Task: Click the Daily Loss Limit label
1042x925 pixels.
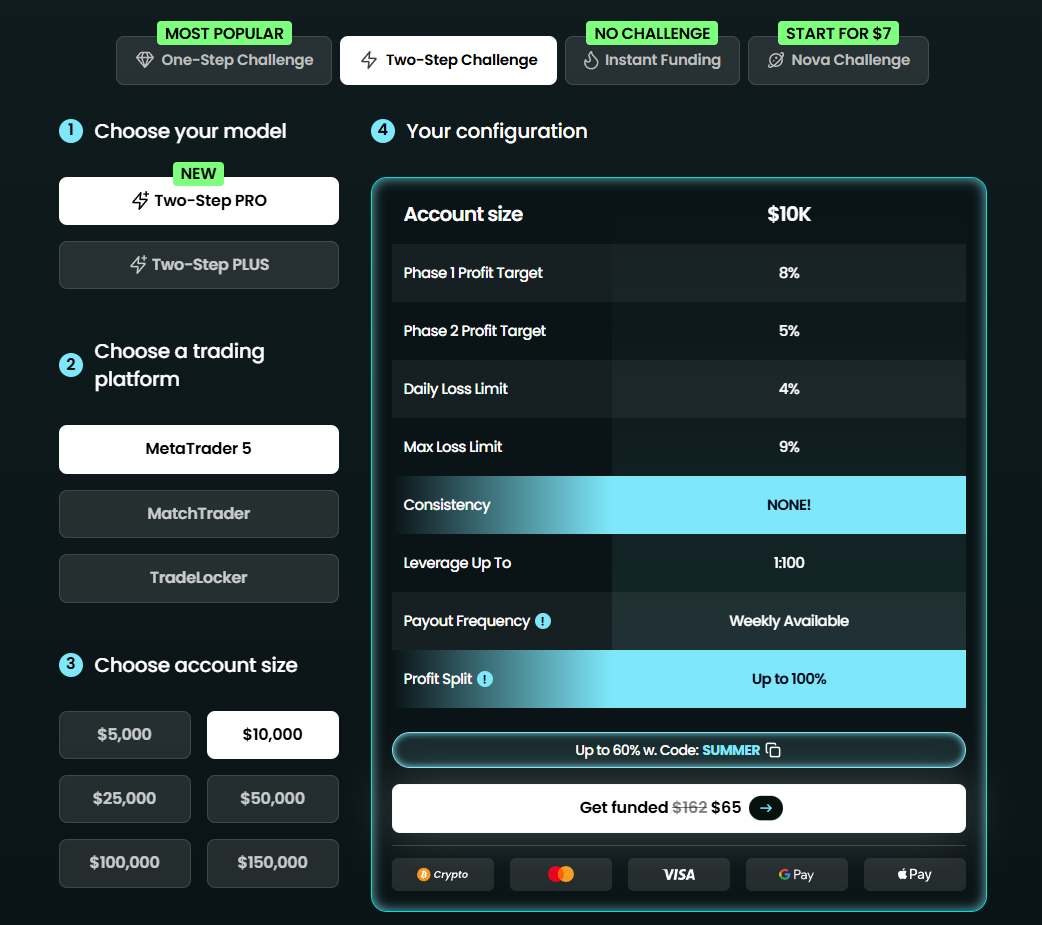Action: [x=456, y=389]
